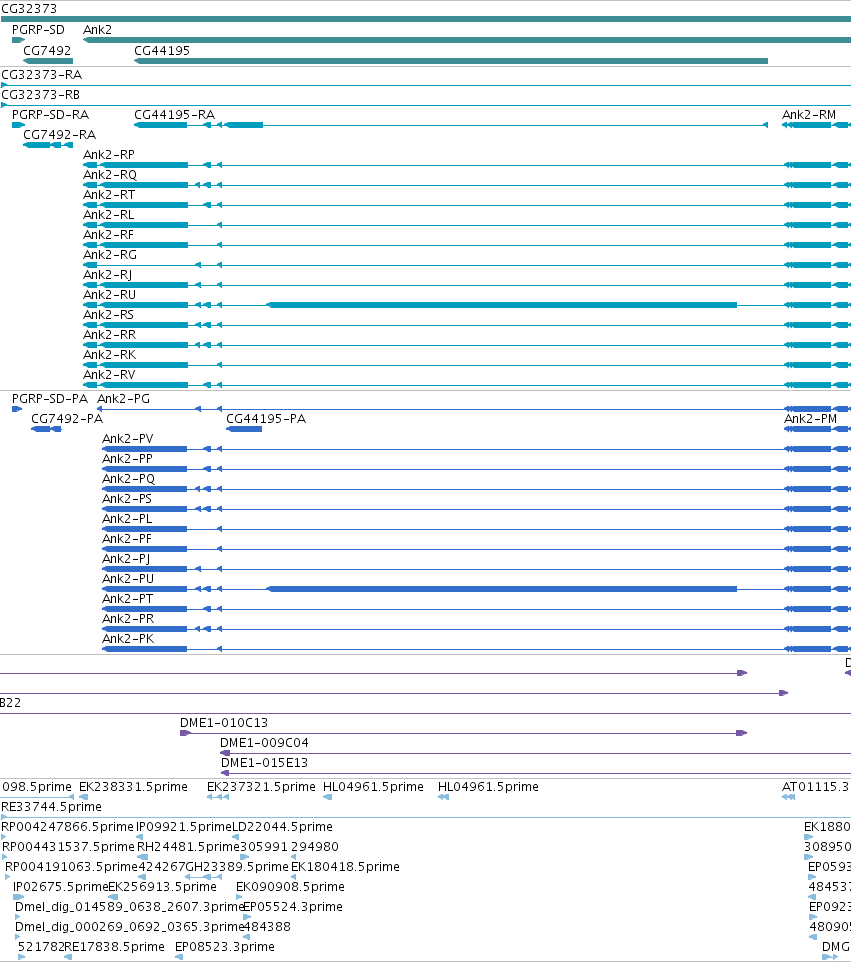Select the EK090908.5prime EST label

(x=290, y=887)
